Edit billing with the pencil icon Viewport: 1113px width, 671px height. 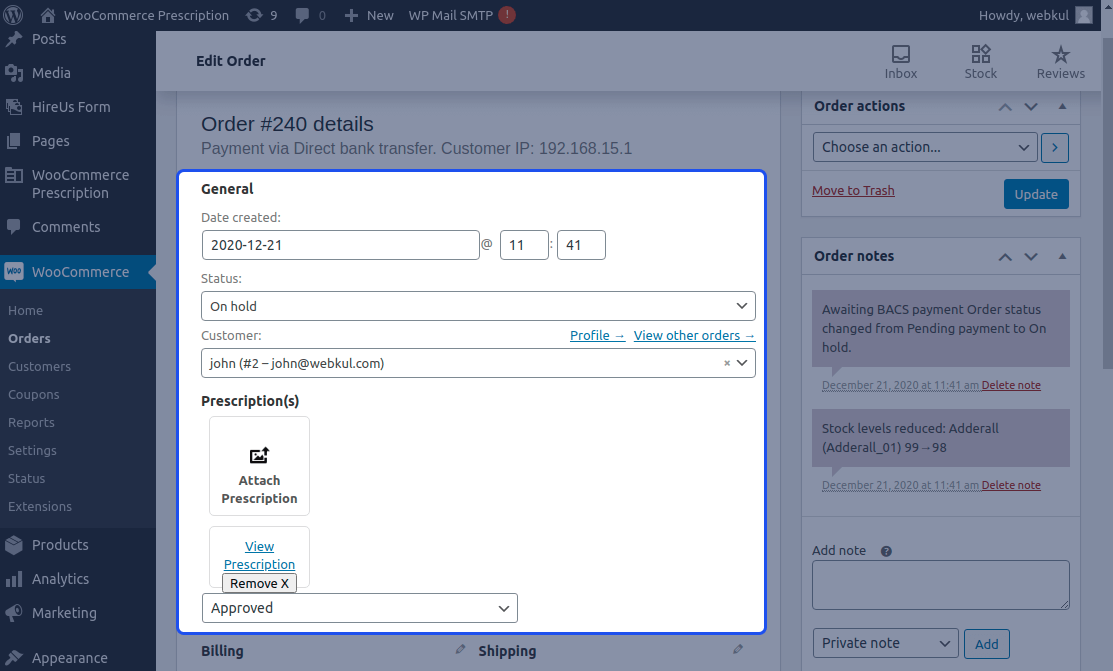[x=460, y=649]
